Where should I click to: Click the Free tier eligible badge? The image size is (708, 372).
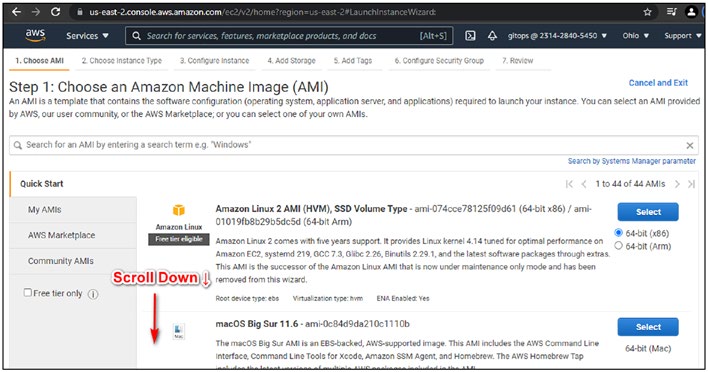click(x=179, y=239)
